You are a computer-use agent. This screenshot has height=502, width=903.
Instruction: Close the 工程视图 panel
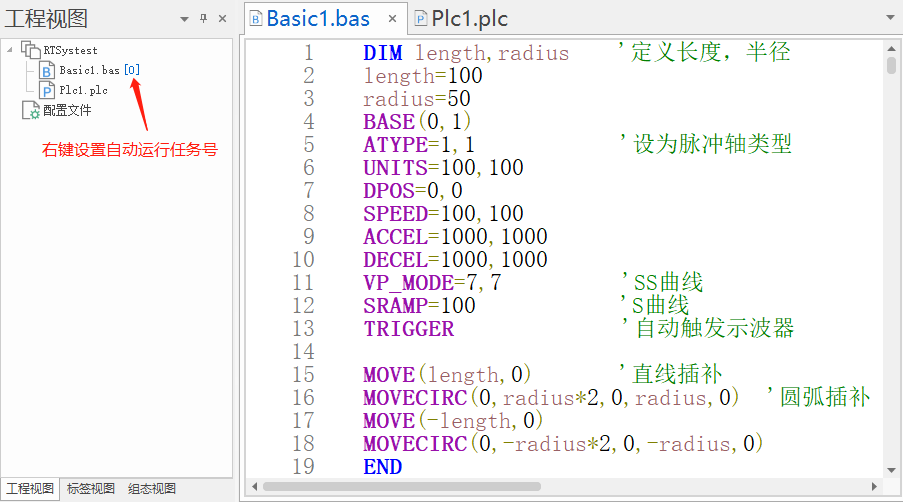[x=222, y=18]
